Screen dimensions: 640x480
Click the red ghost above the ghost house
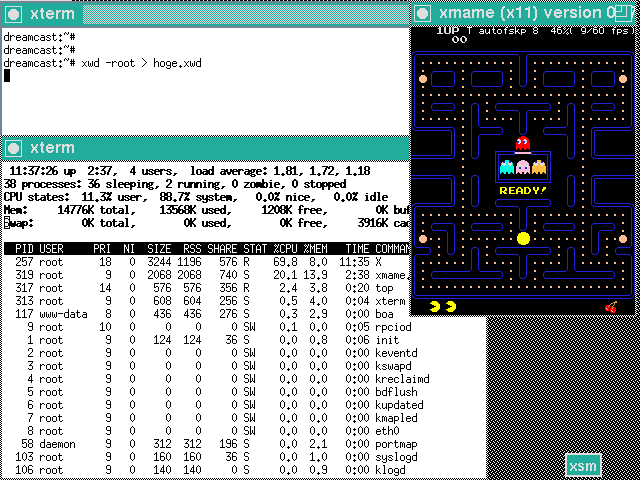(522, 143)
